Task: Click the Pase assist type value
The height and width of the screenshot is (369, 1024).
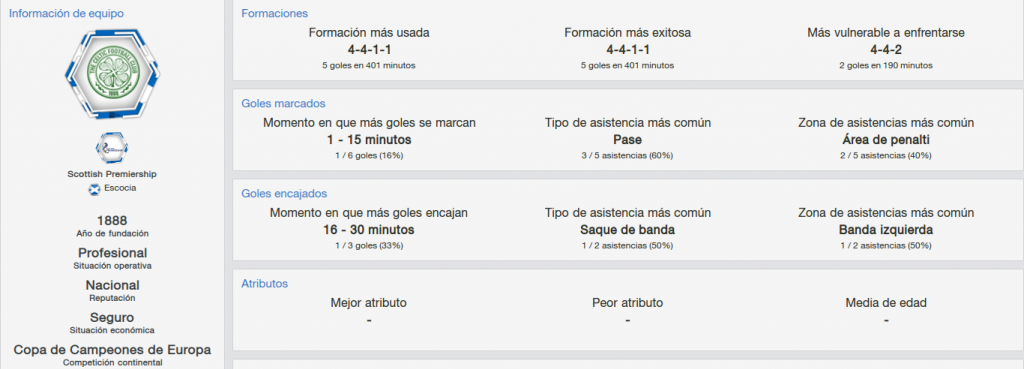Action: click(x=628, y=140)
